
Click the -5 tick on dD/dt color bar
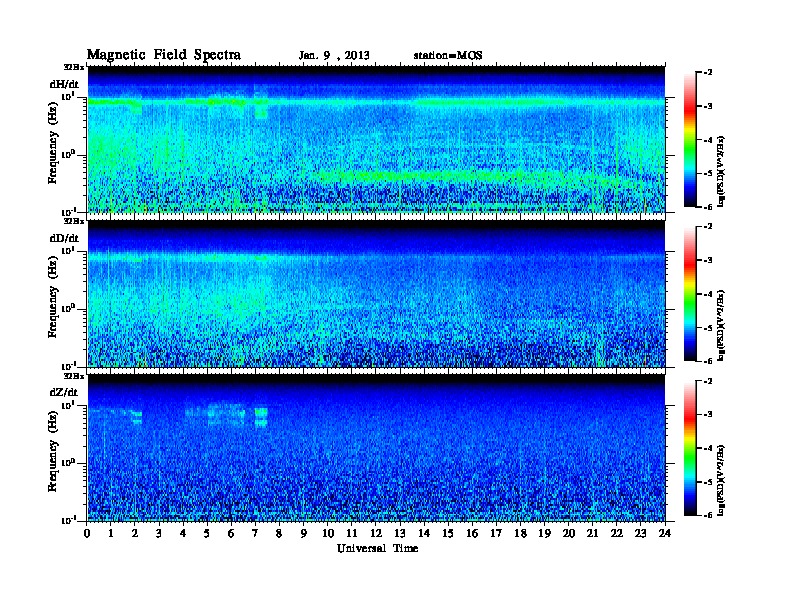pos(708,327)
